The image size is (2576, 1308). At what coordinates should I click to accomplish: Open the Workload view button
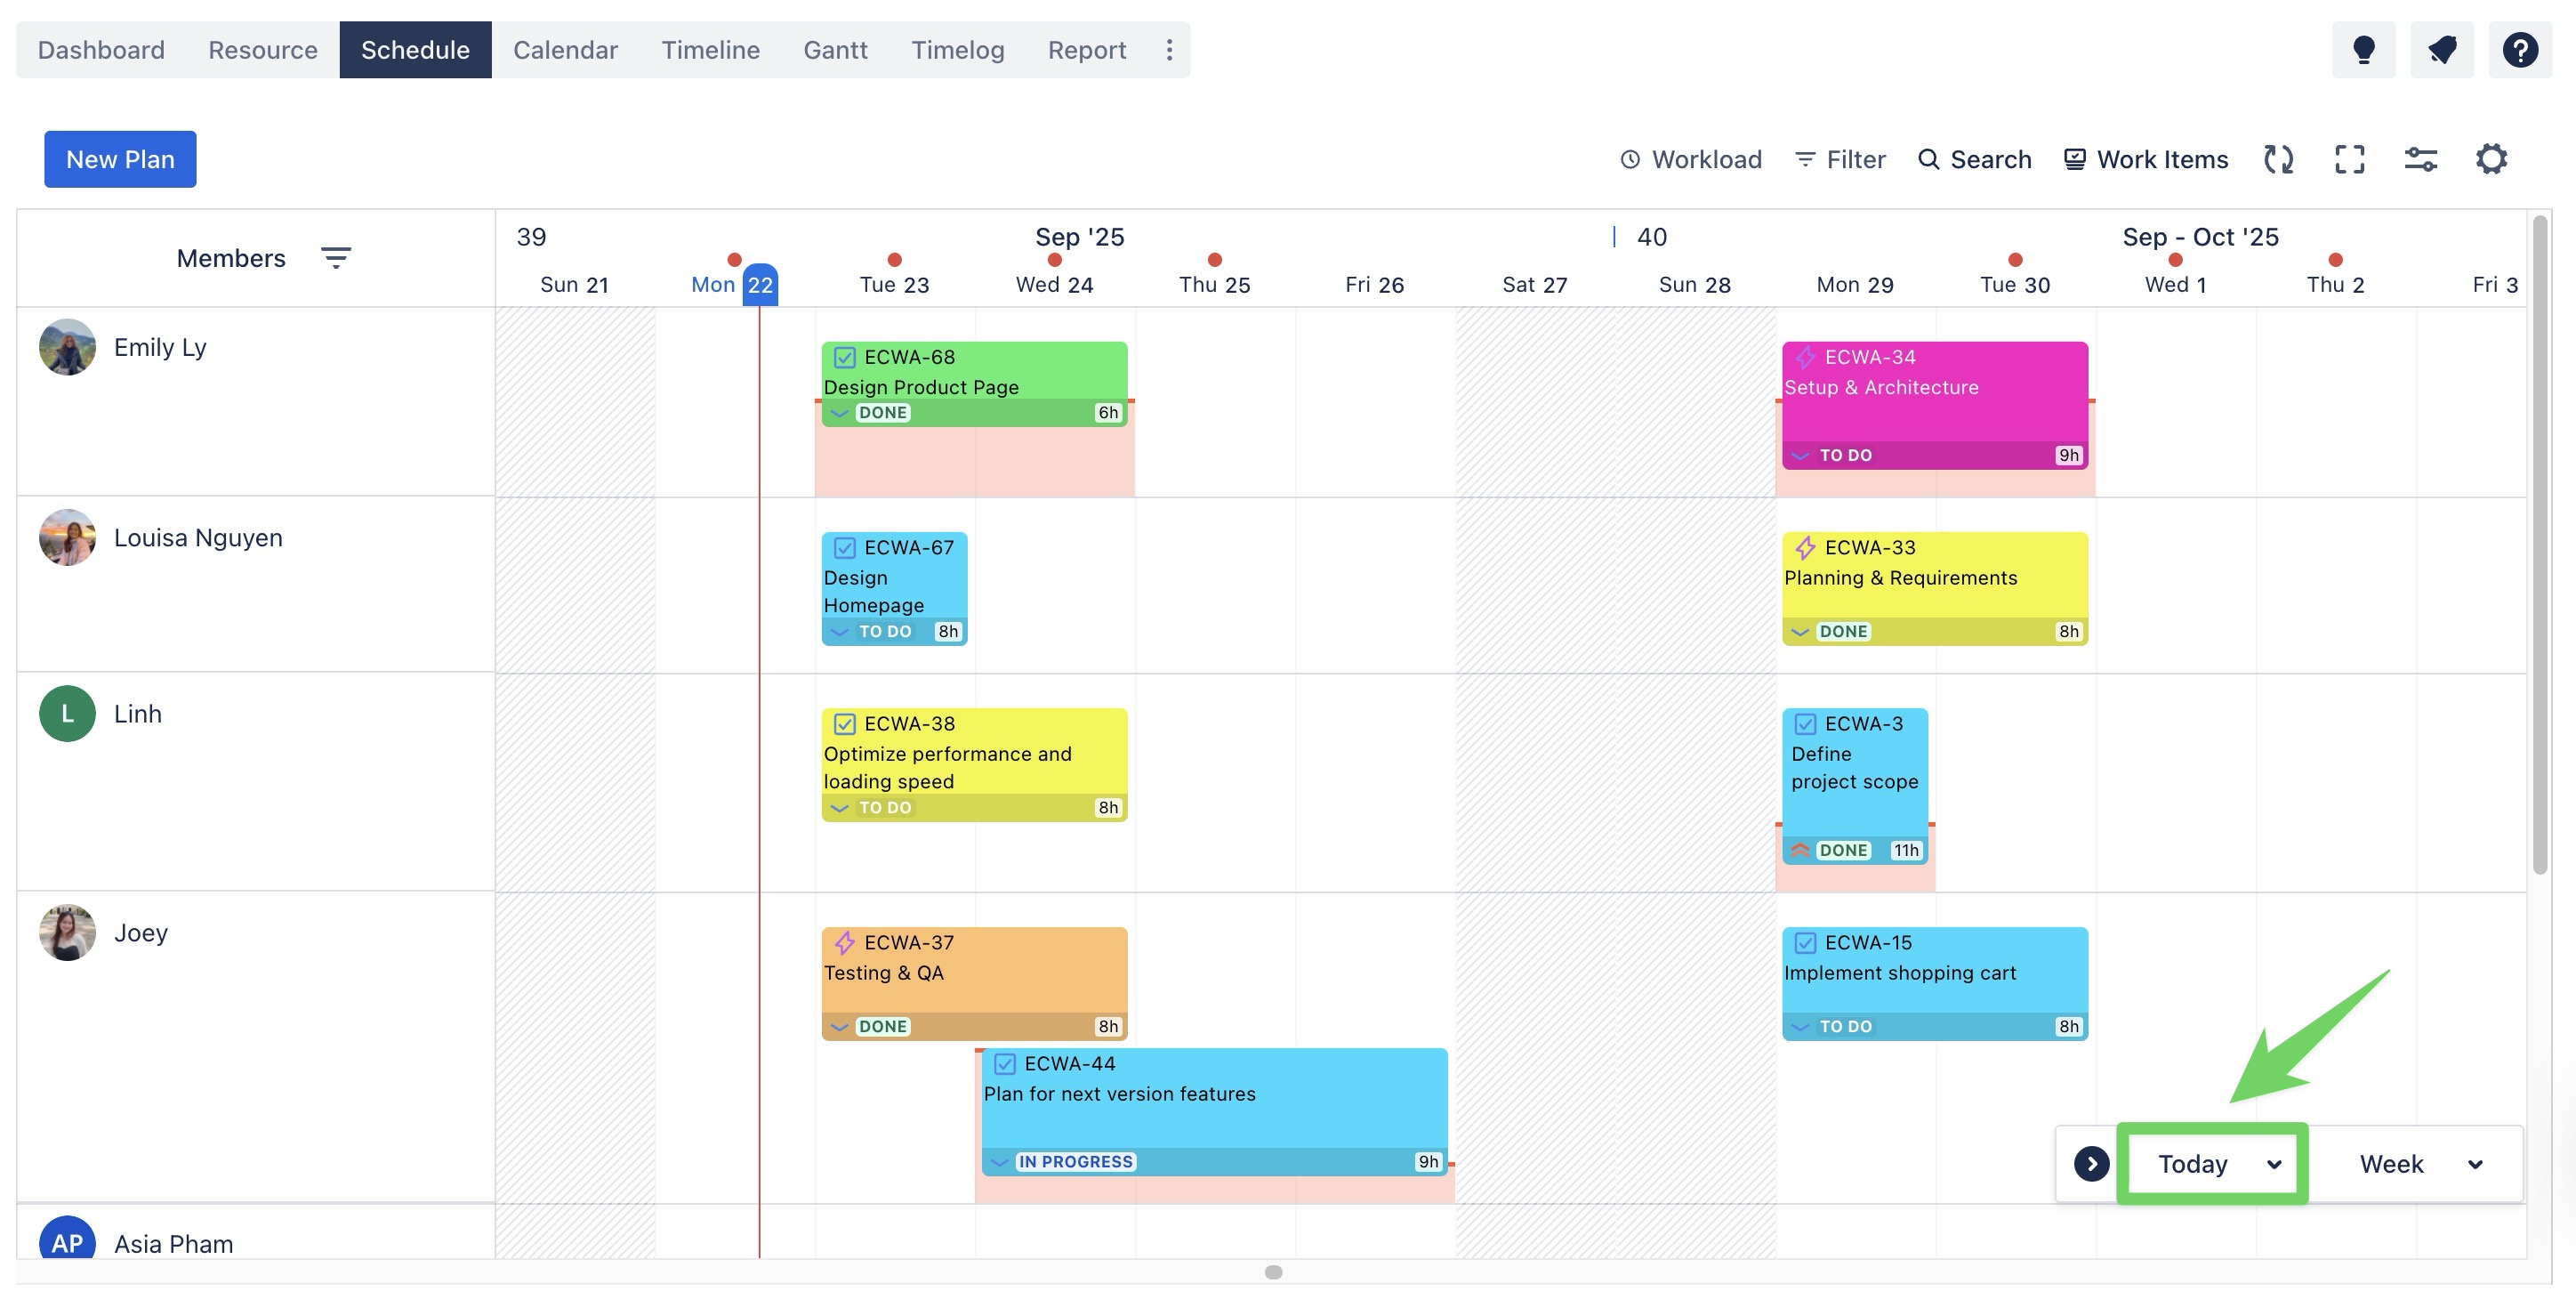[x=1691, y=159]
